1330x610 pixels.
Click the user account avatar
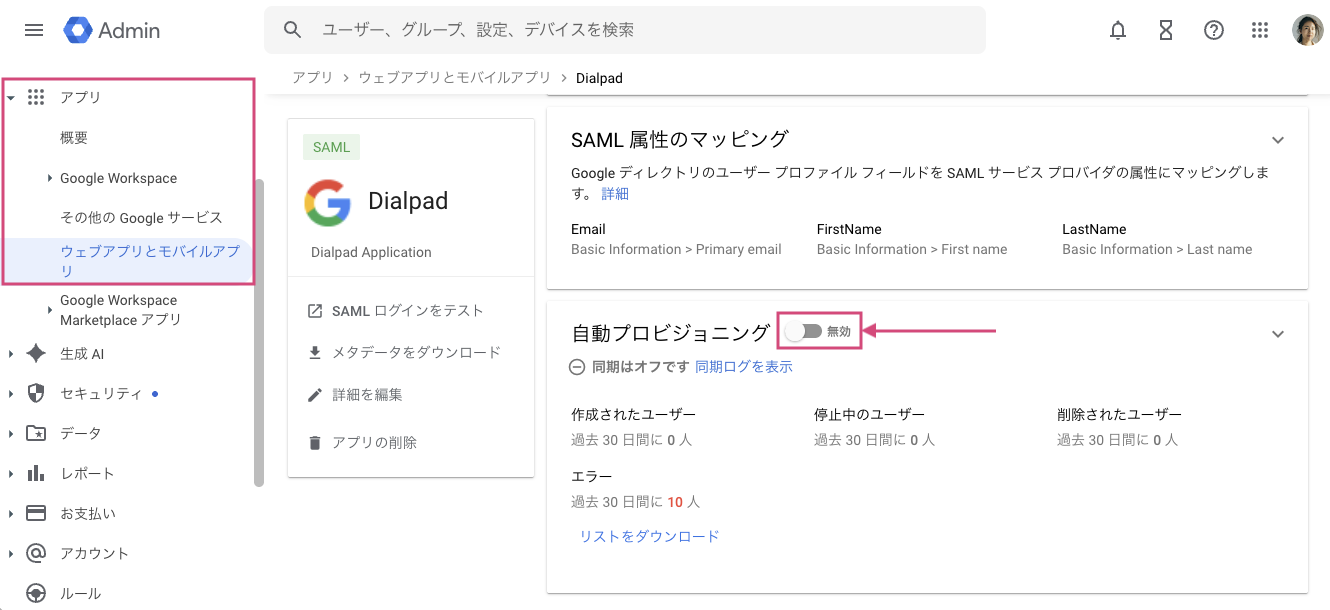[x=1307, y=30]
